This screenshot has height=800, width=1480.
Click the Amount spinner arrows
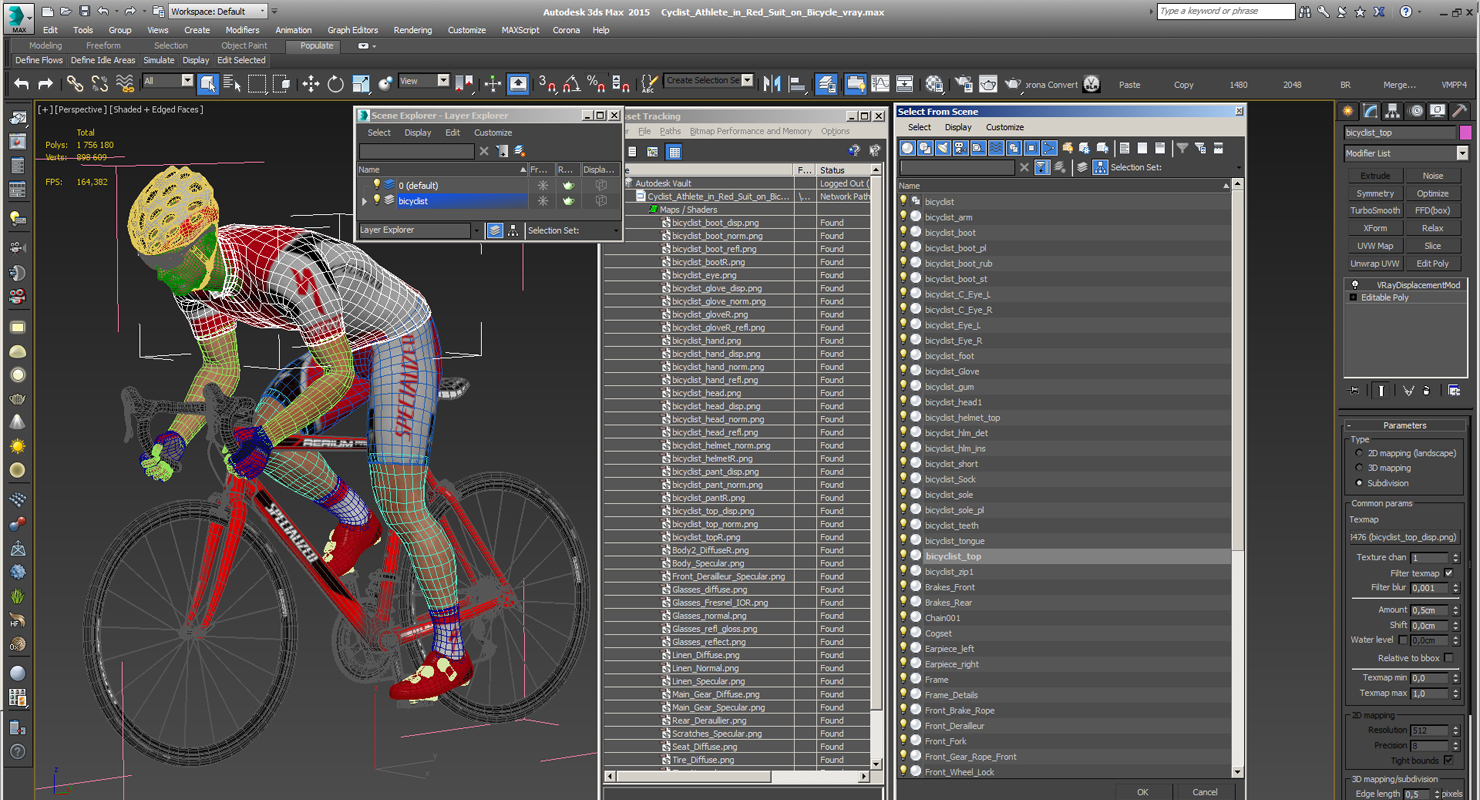tap(1455, 610)
